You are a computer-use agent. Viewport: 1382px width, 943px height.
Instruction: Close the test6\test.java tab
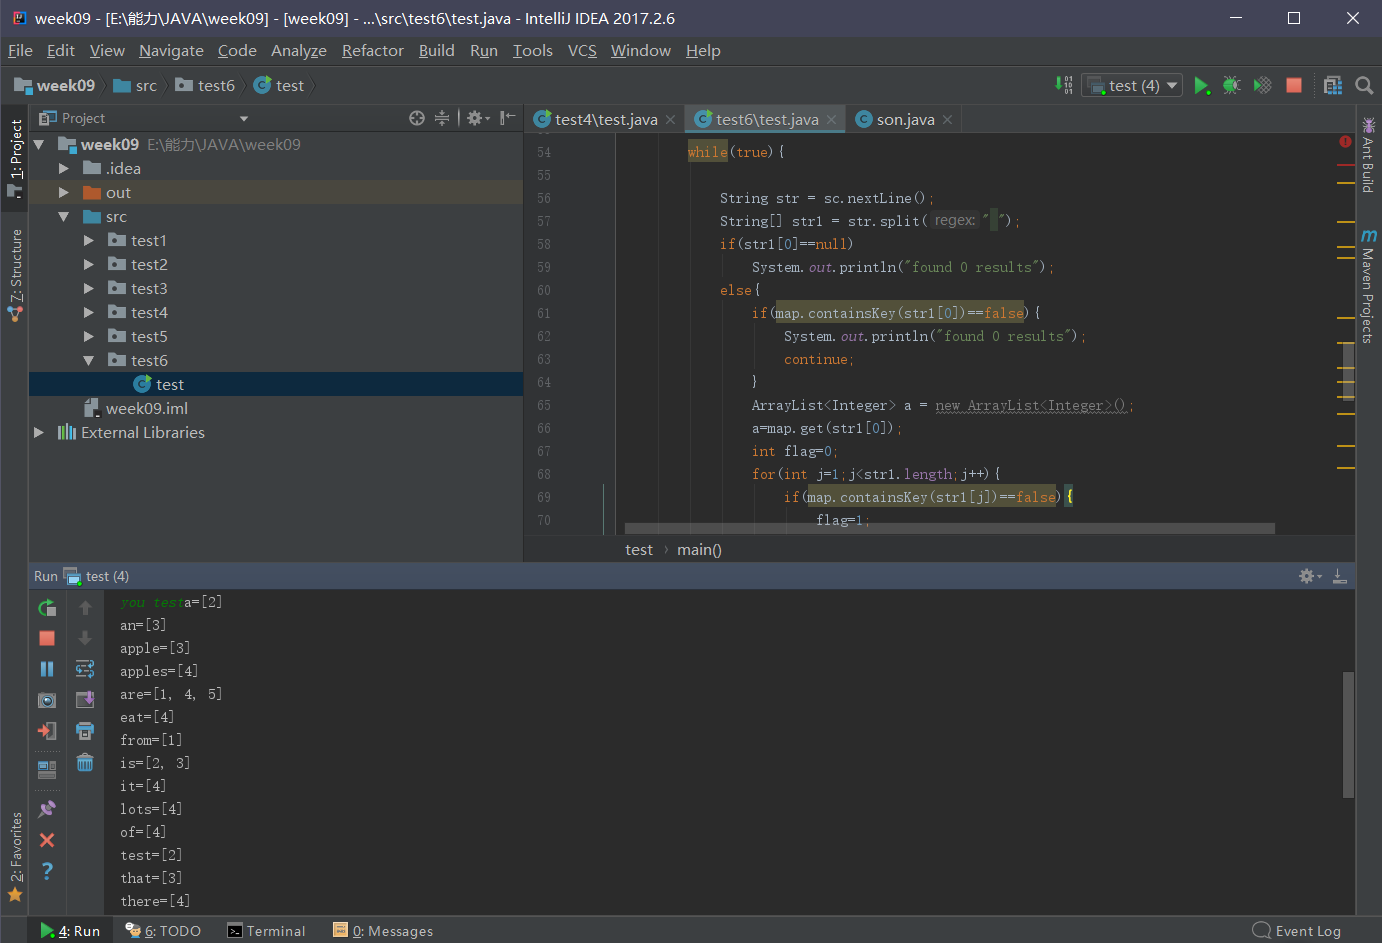[831, 120]
